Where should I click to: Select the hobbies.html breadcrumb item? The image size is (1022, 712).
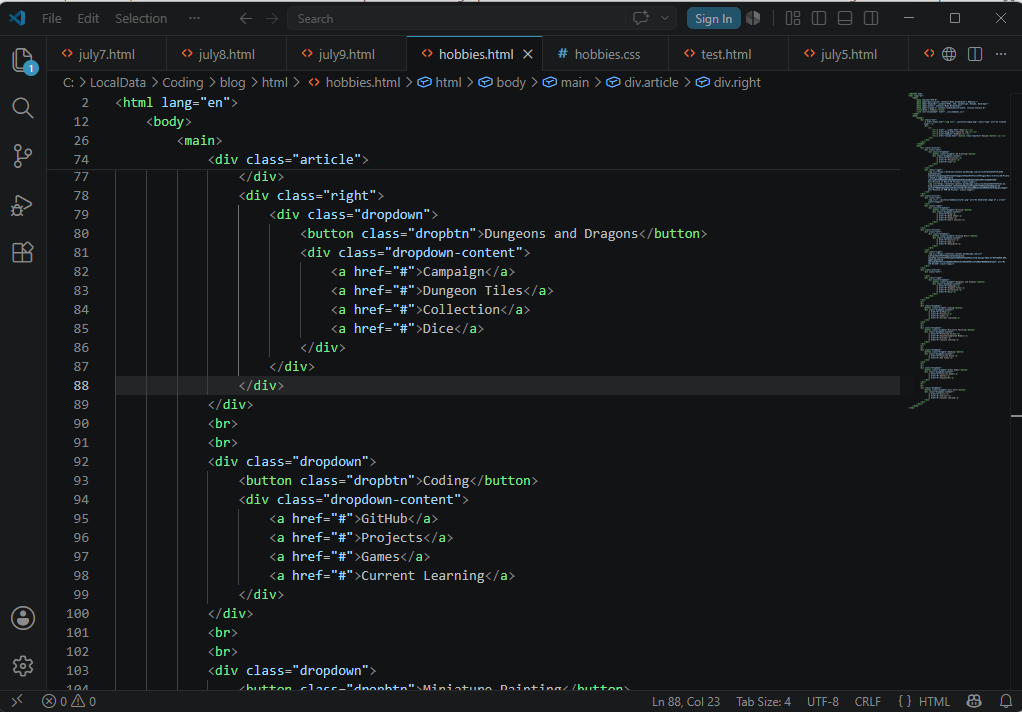(x=354, y=83)
